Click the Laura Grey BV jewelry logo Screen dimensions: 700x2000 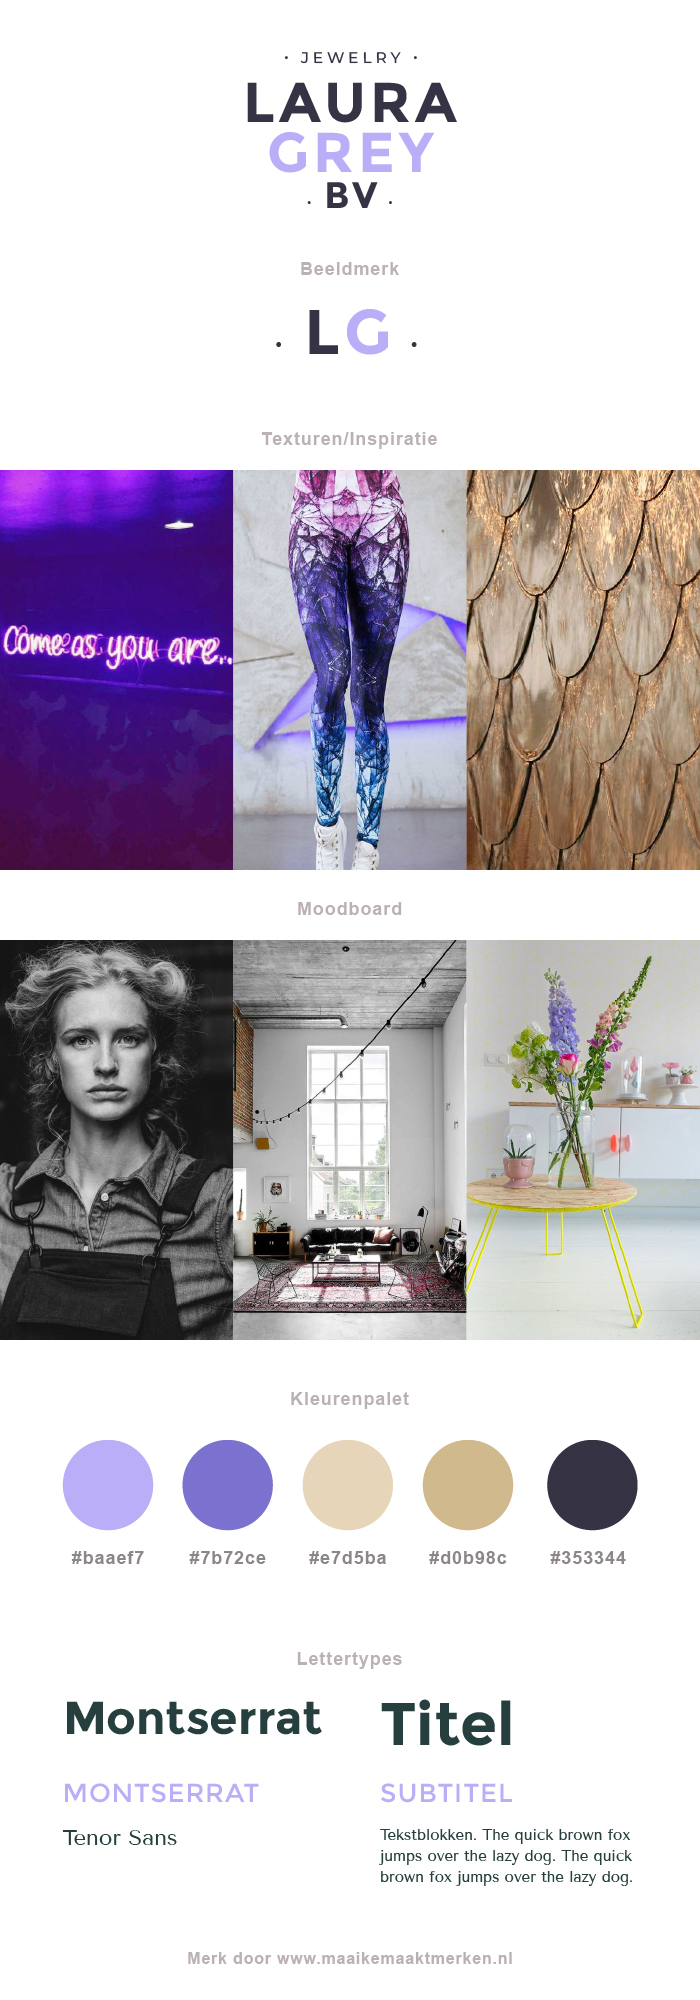pyautogui.click(x=351, y=130)
